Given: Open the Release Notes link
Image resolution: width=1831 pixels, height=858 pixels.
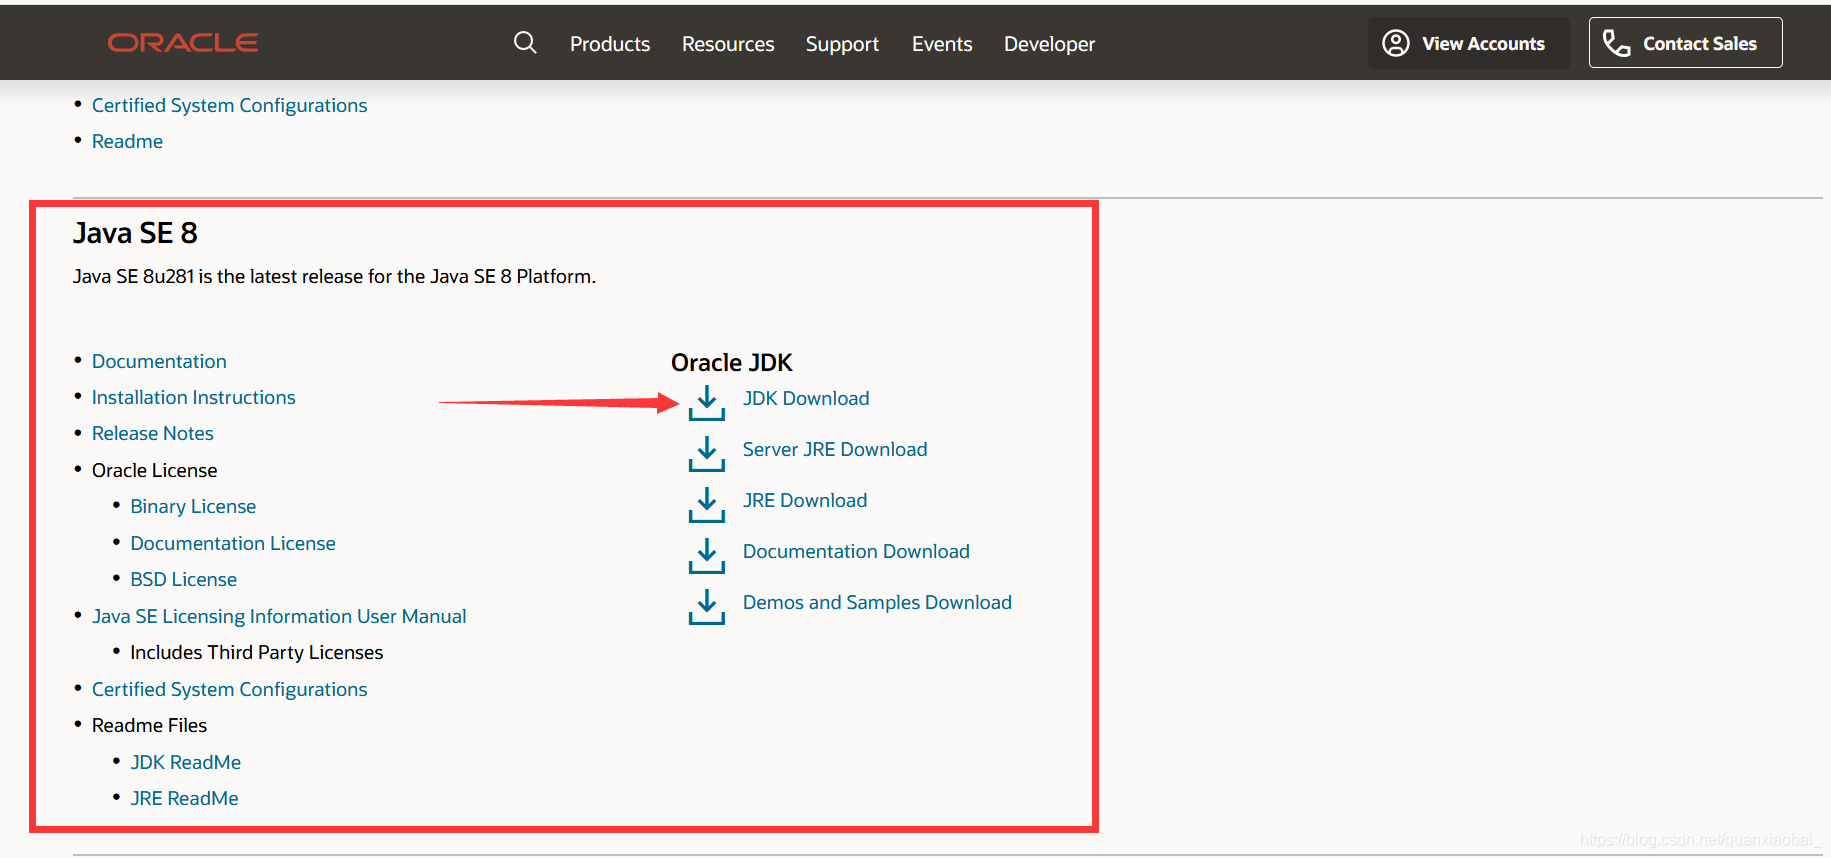Looking at the screenshot, I should pos(153,433).
